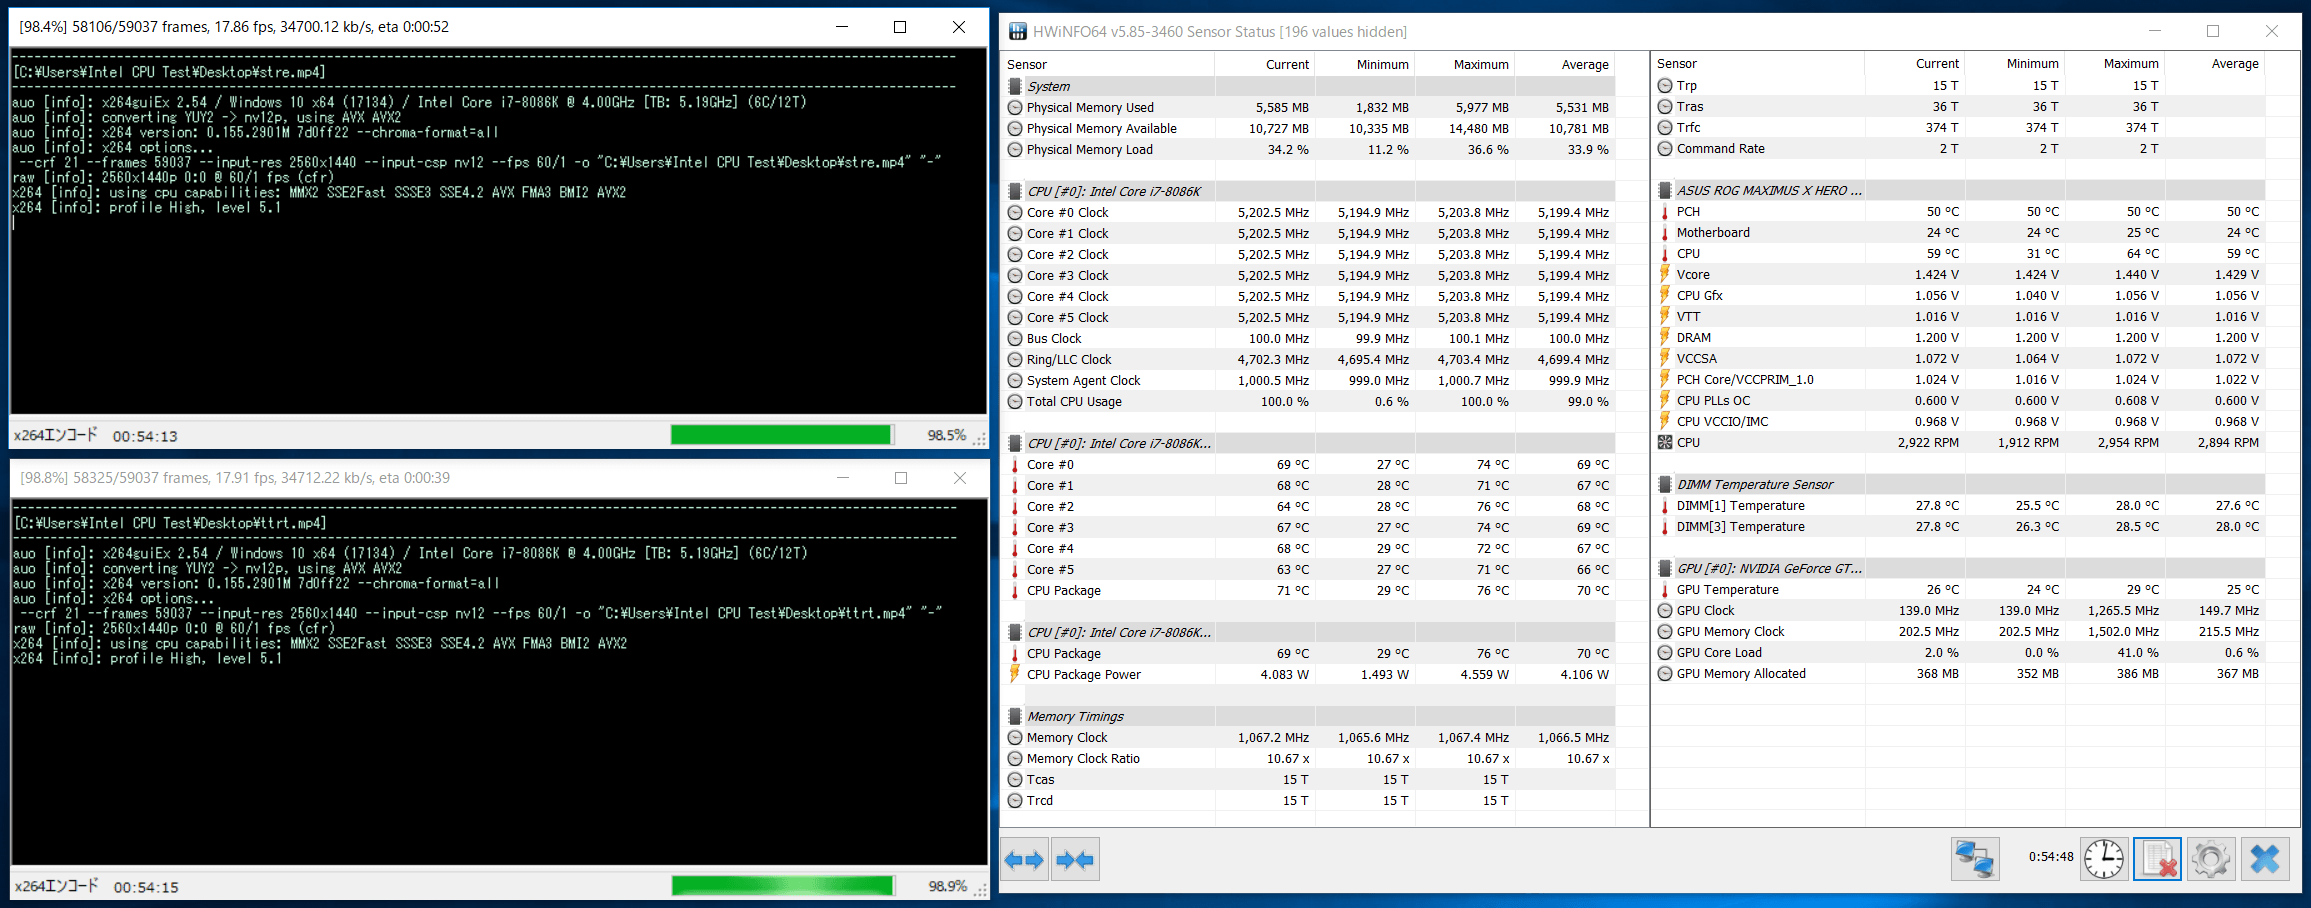This screenshot has height=908, width=2311.
Task: Select the GPU Memory Allocated row
Action: click(x=1960, y=673)
